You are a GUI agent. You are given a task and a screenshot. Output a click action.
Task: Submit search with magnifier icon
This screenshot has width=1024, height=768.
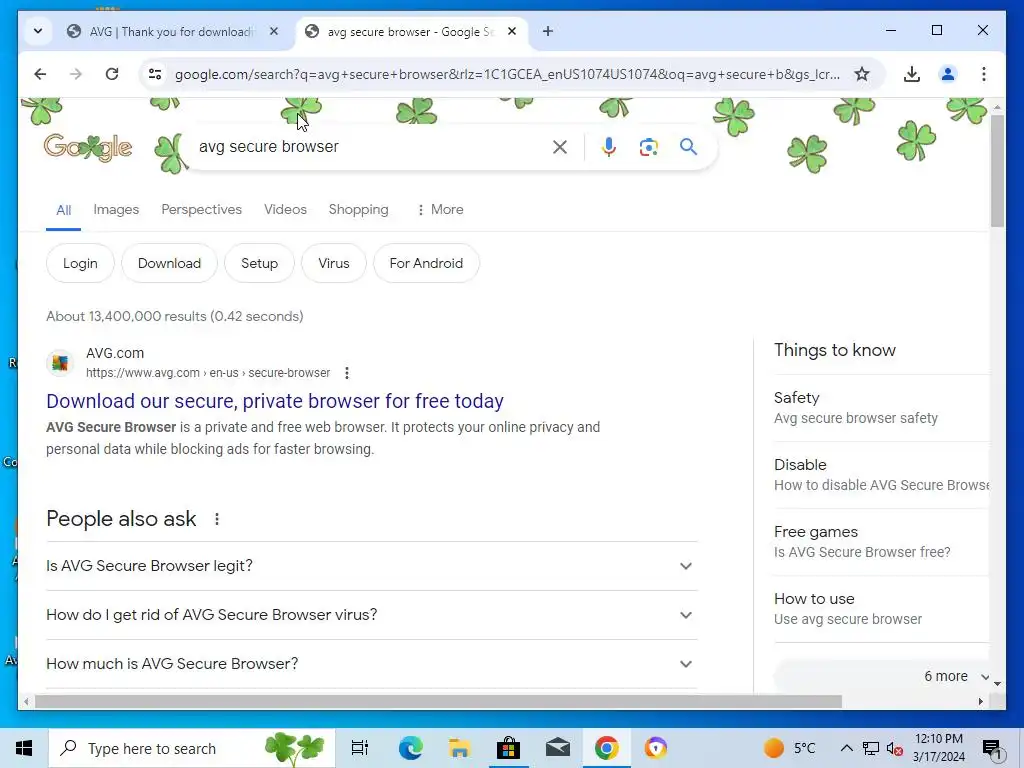(688, 146)
